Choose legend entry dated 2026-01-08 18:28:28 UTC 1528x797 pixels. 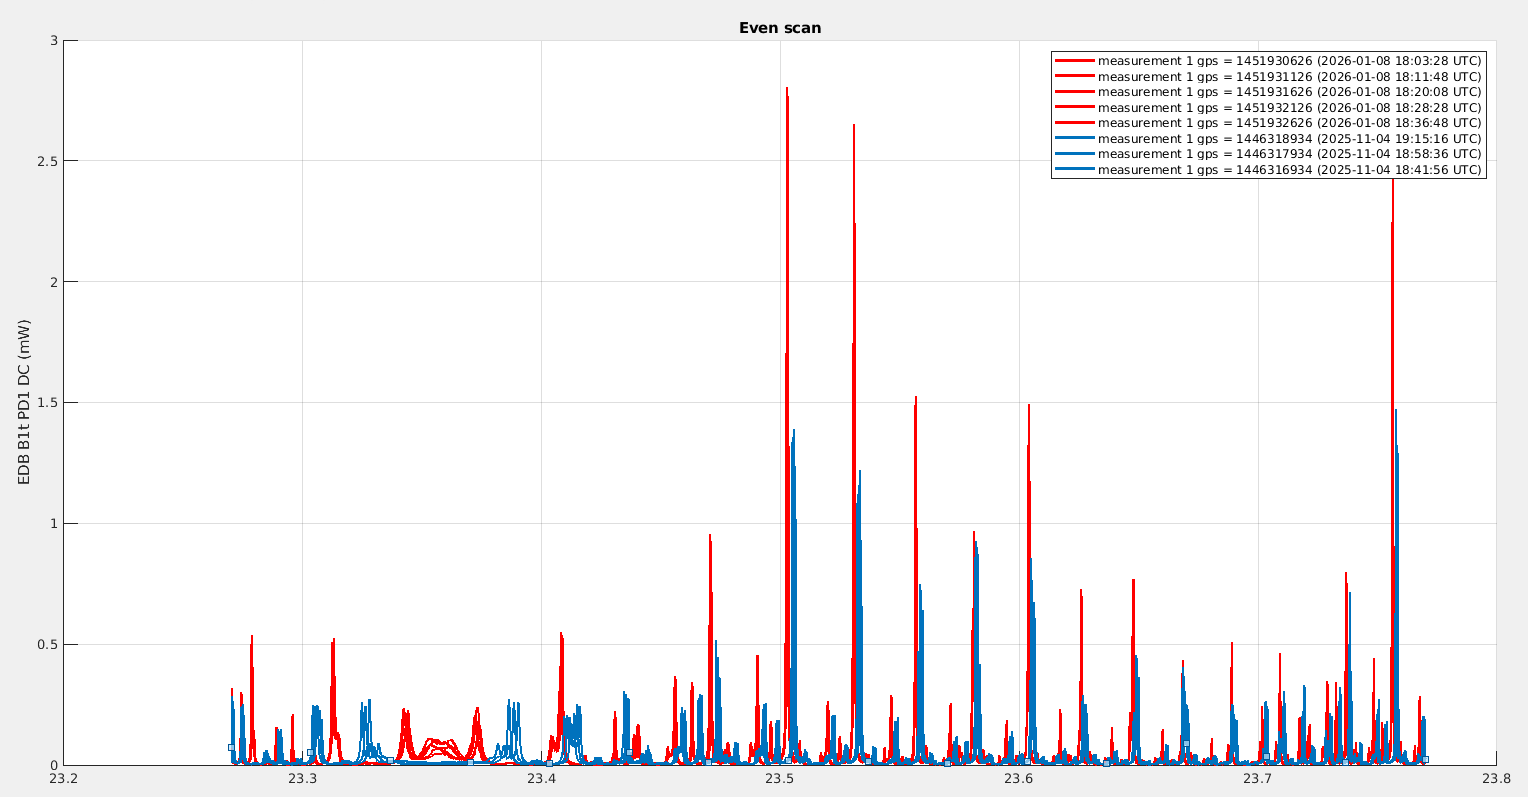[x=1289, y=108]
